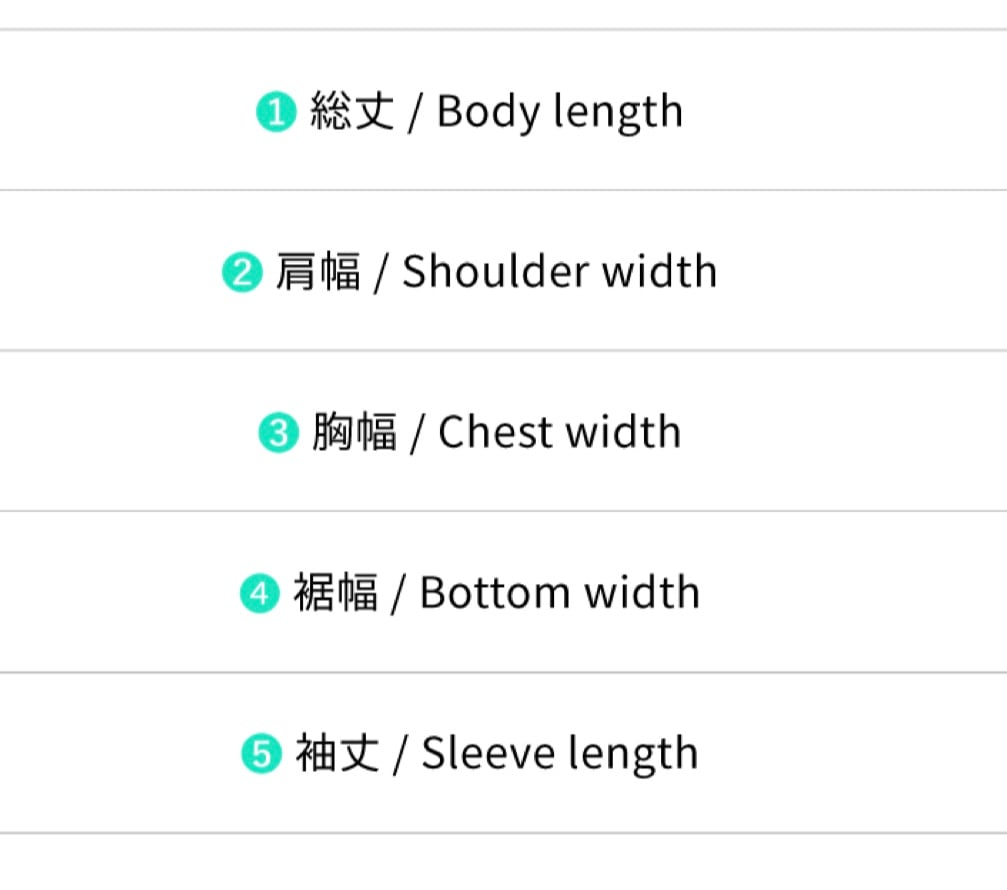Viewport: 1007px width, 890px height.
Task: Click "width" in the Bottom width row
Action: 643,594
